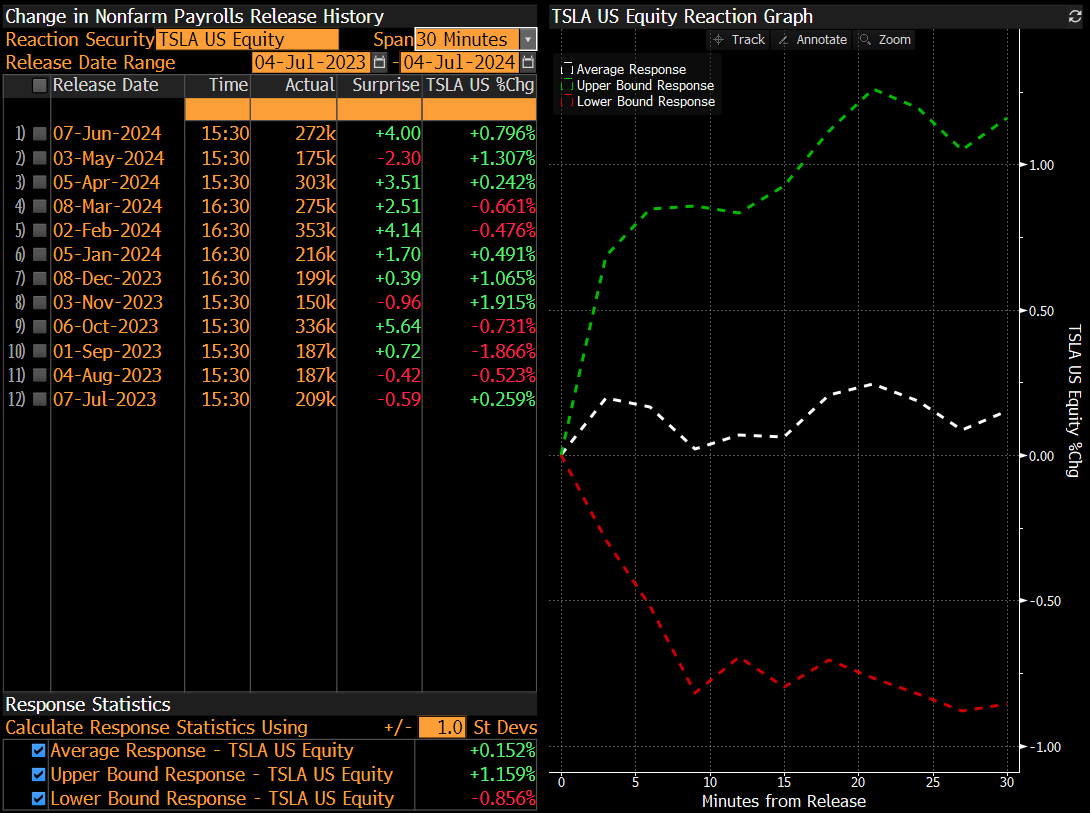Click the filter box under Time column
Screen dimensions: 1090x813
(x=218, y=109)
